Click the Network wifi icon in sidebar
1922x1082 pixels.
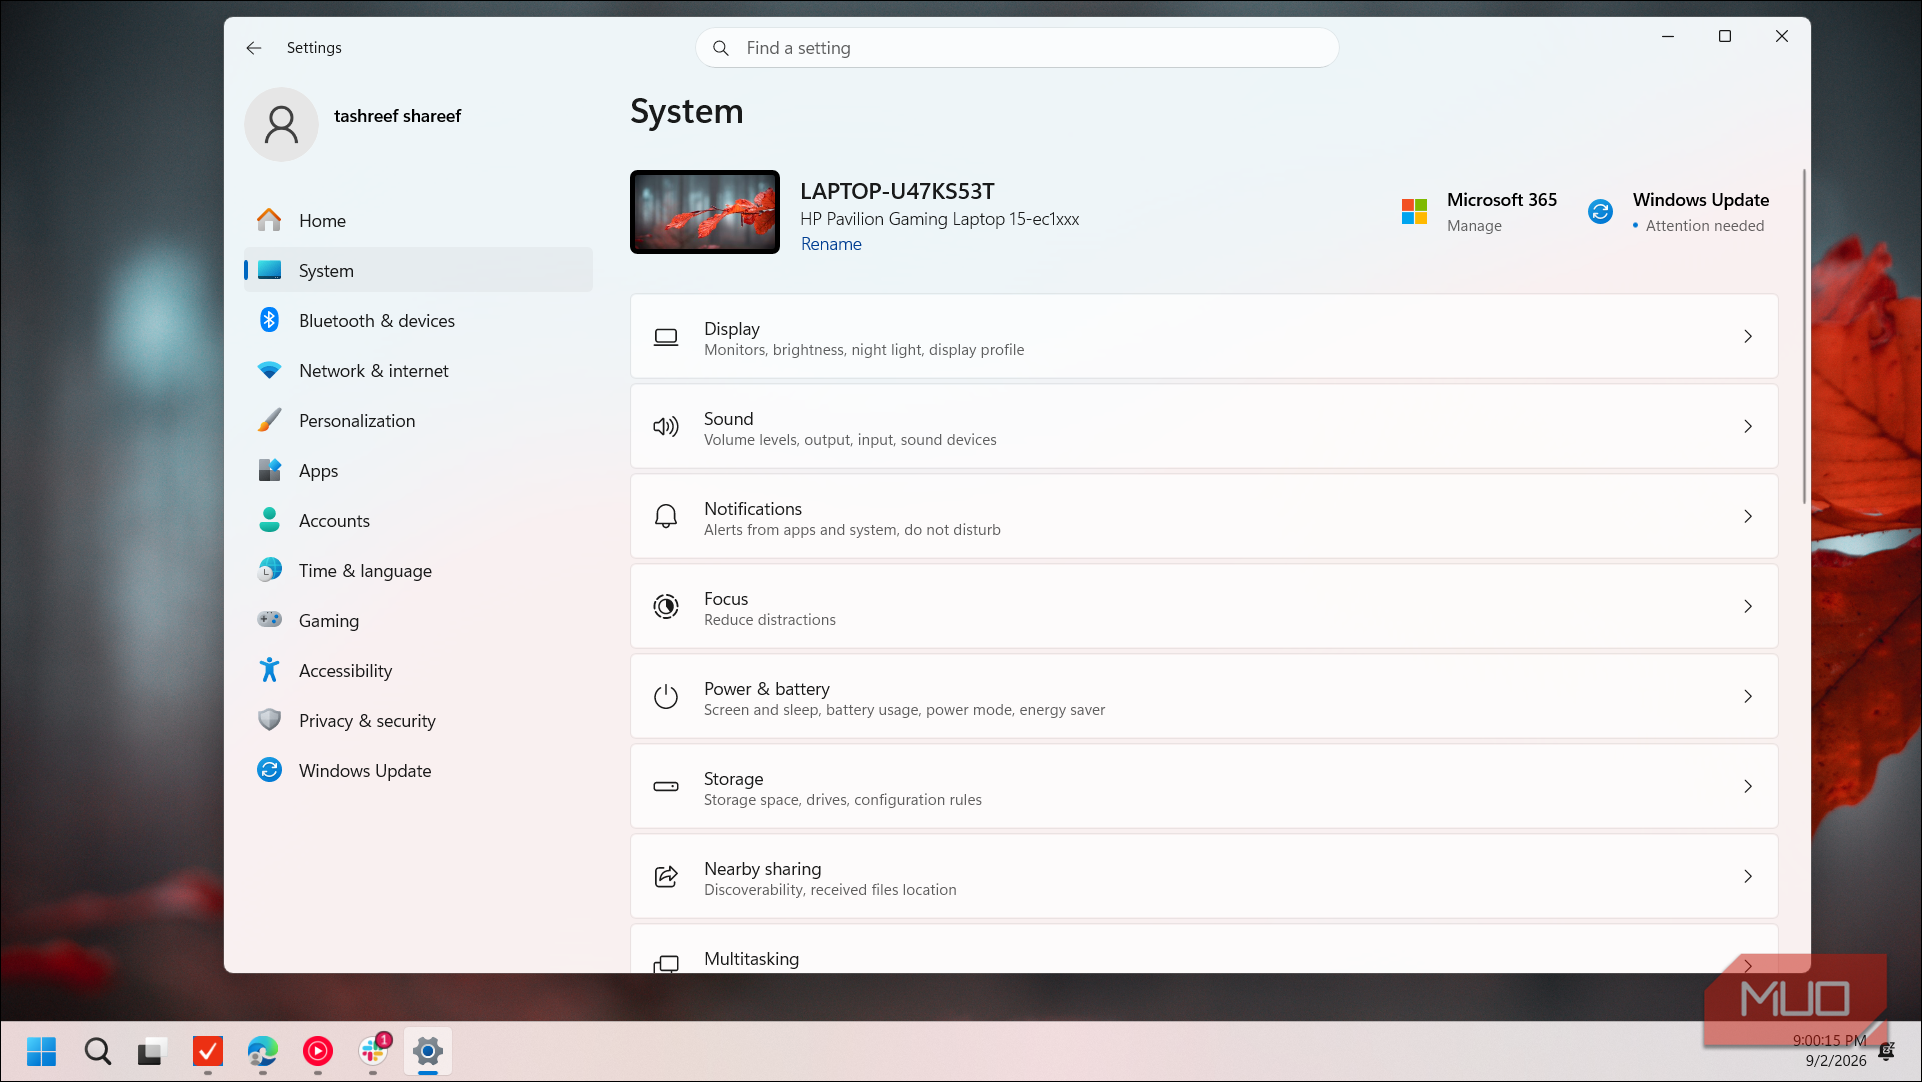[x=269, y=370]
